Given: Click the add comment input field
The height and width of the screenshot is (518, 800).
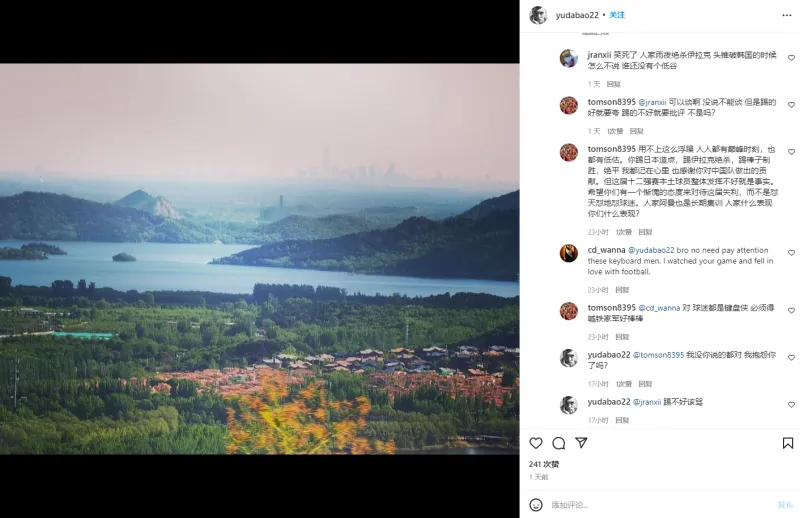Looking at the screenshot, I should coord(661,505).
